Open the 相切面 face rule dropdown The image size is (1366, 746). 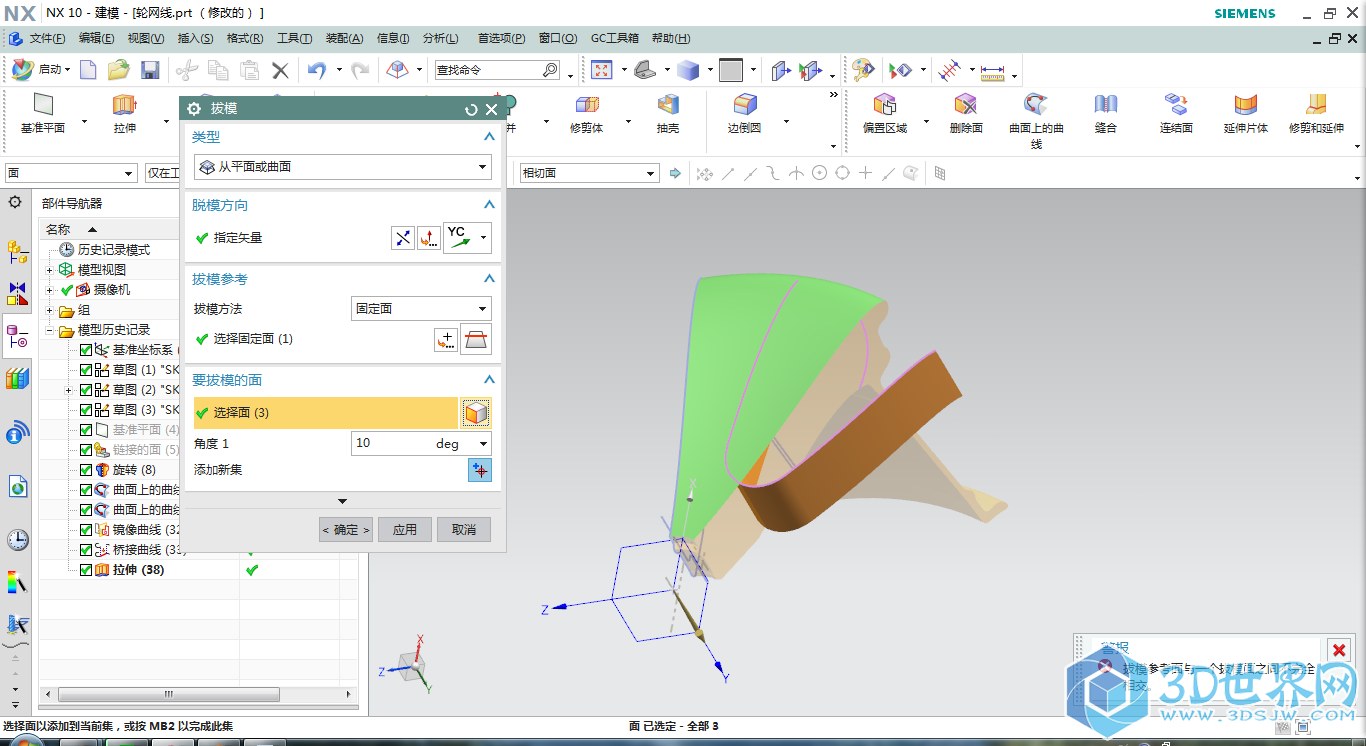[x=588, y=173]
